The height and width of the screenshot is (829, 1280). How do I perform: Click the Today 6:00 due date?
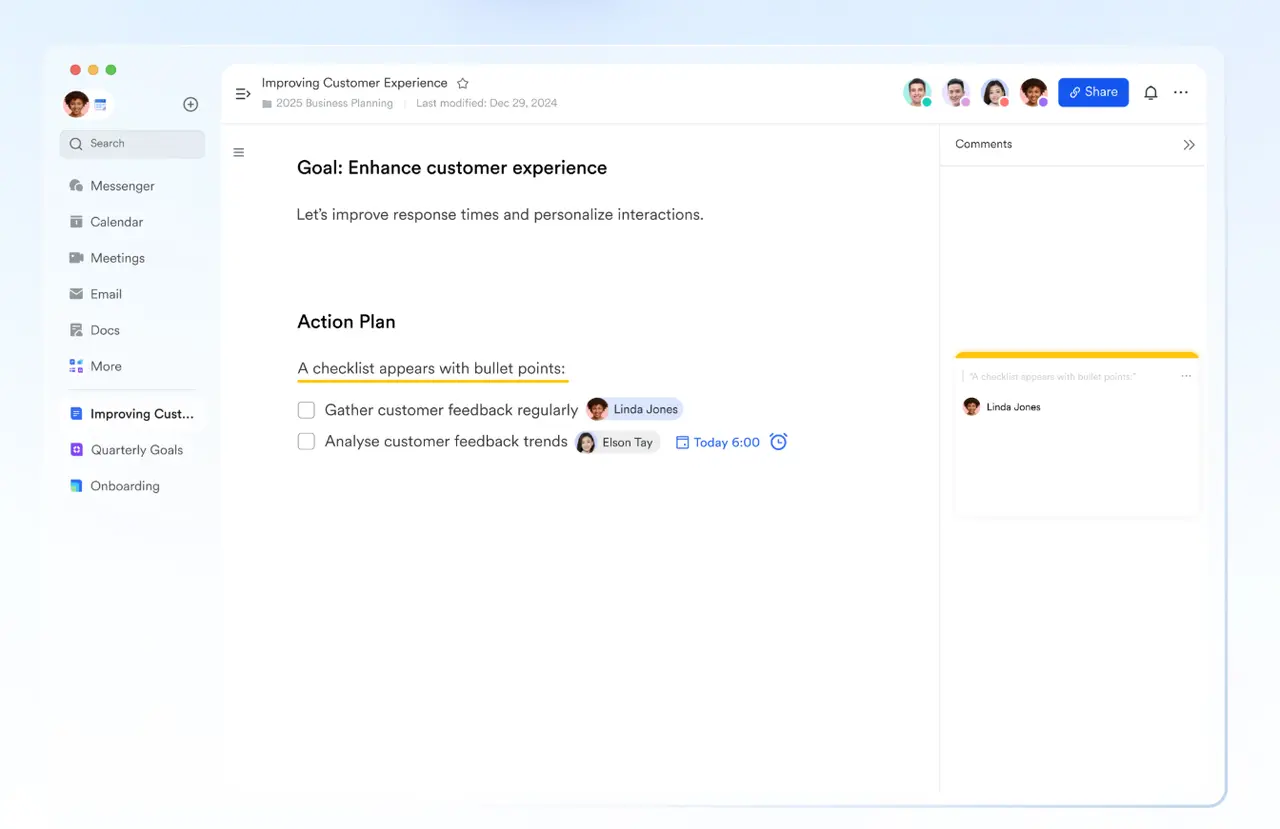718,442
